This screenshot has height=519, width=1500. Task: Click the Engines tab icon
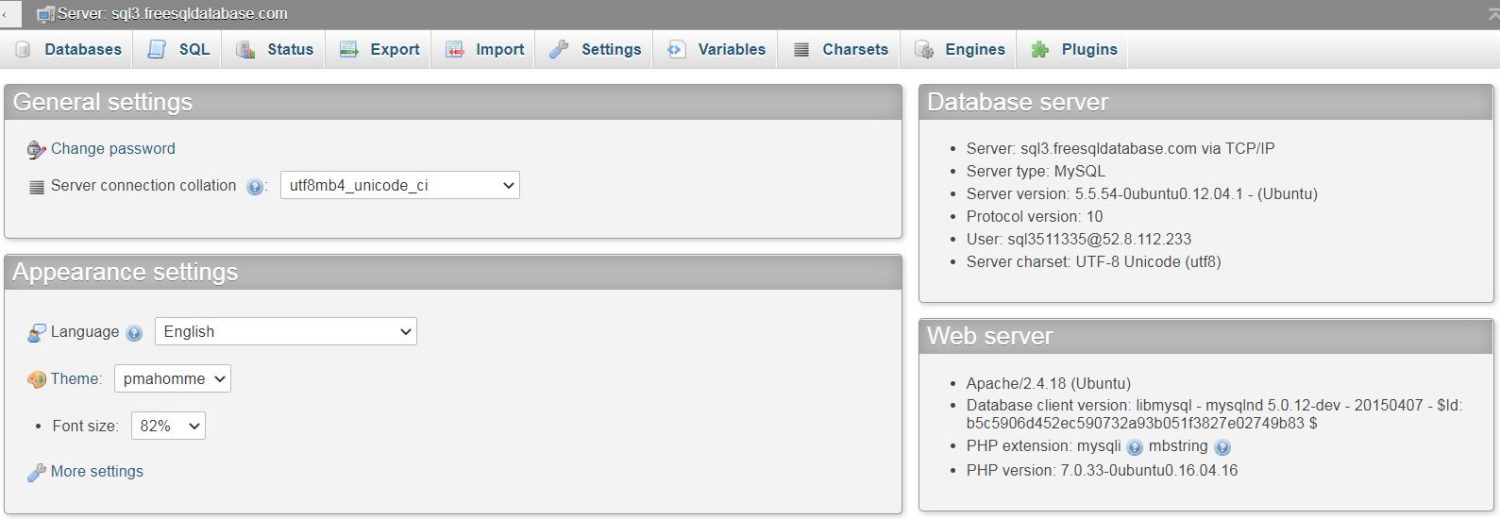[x=924, y=49]
